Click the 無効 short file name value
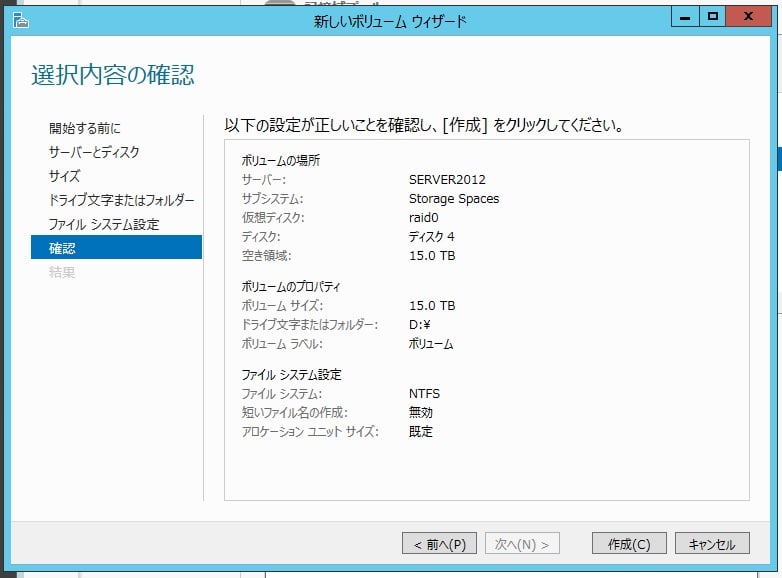 pos(420,412)
